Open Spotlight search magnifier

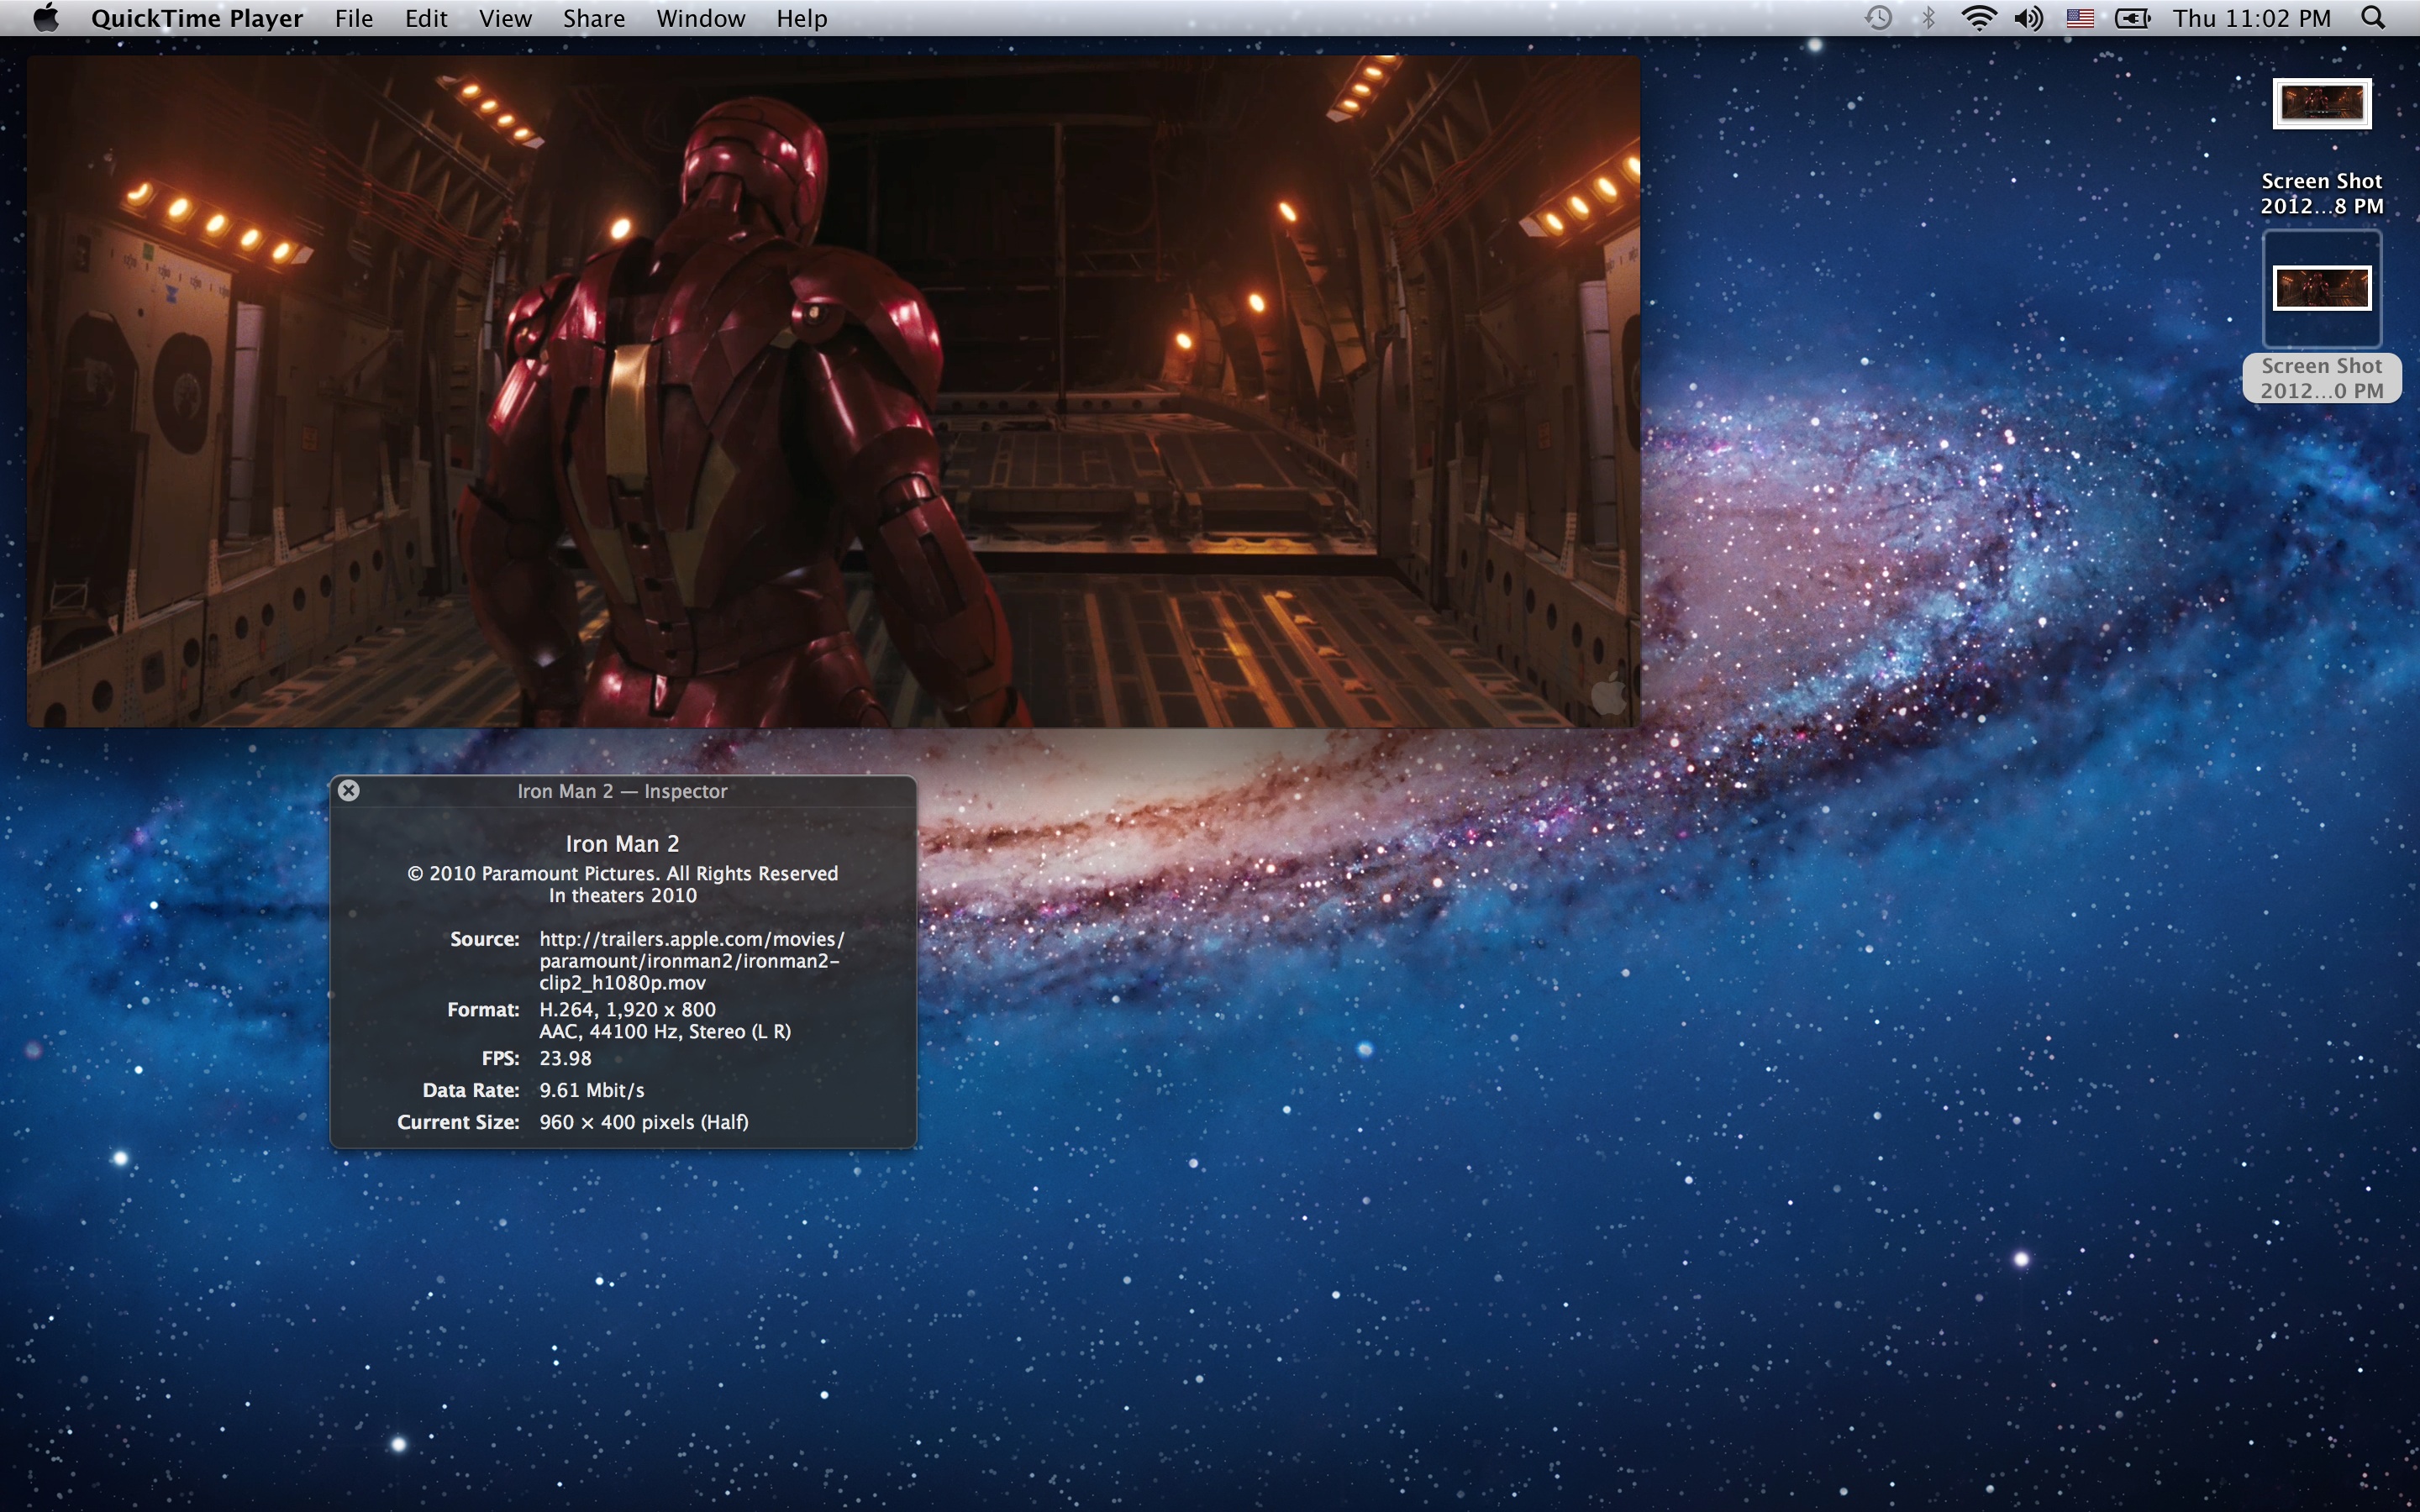click(x=2374, y=18)
